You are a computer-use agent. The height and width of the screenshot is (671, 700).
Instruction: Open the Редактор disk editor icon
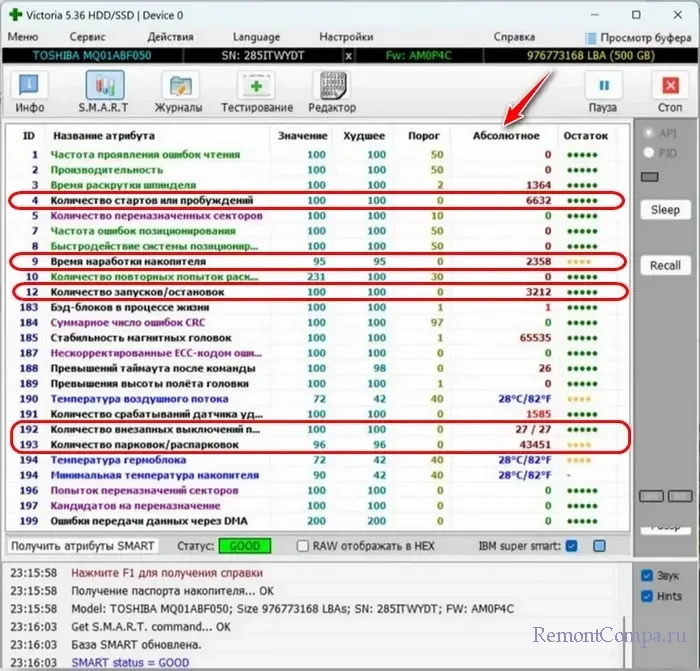331,90
